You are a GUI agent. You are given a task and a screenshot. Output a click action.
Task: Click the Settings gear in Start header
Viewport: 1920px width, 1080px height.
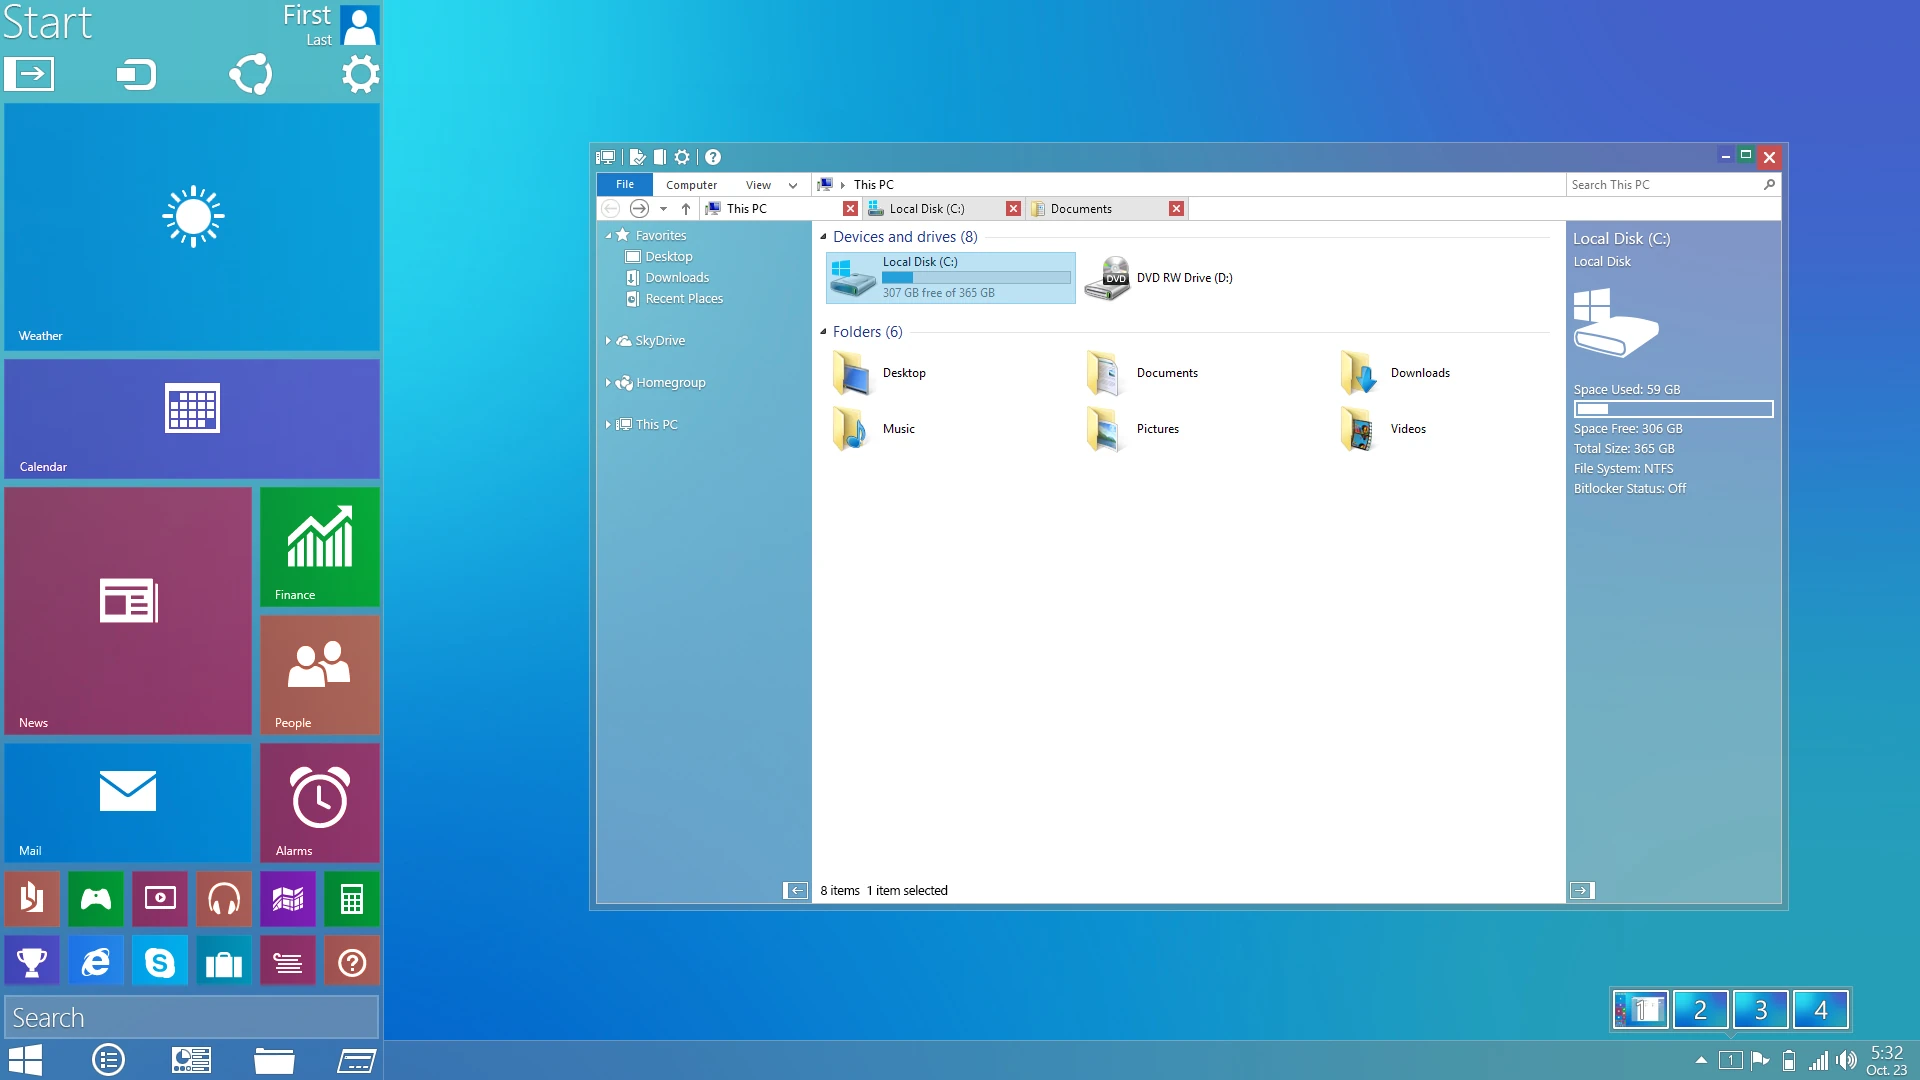(x=361, y=73)
